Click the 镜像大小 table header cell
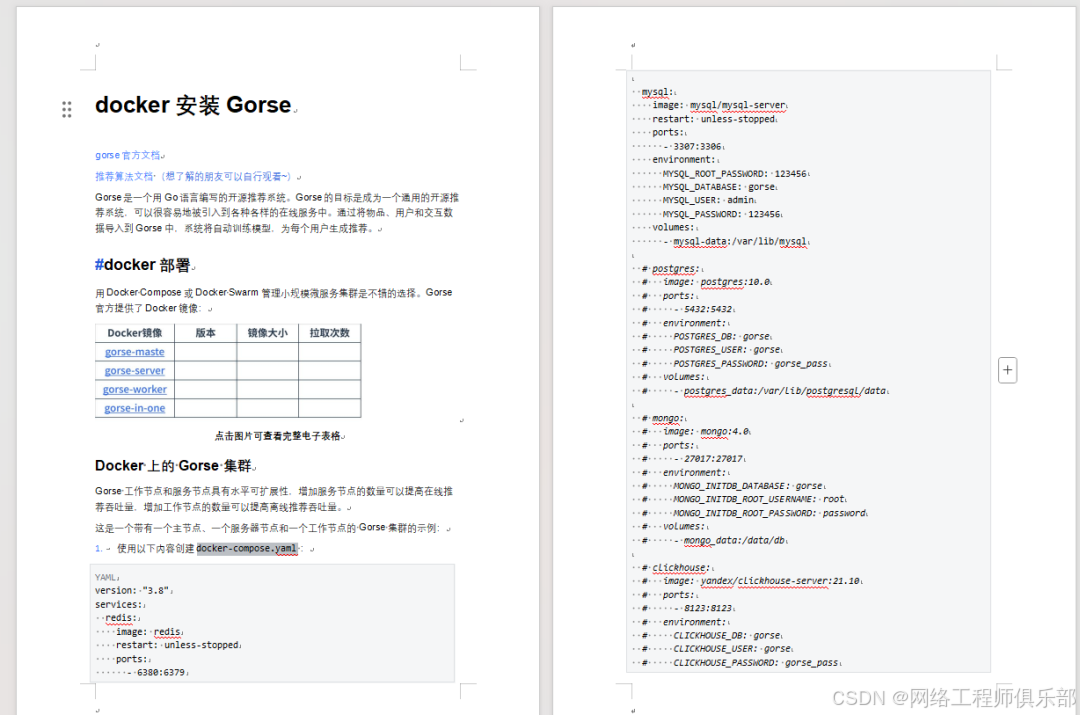Screen dimensions: 1080x715 [267, 333]
